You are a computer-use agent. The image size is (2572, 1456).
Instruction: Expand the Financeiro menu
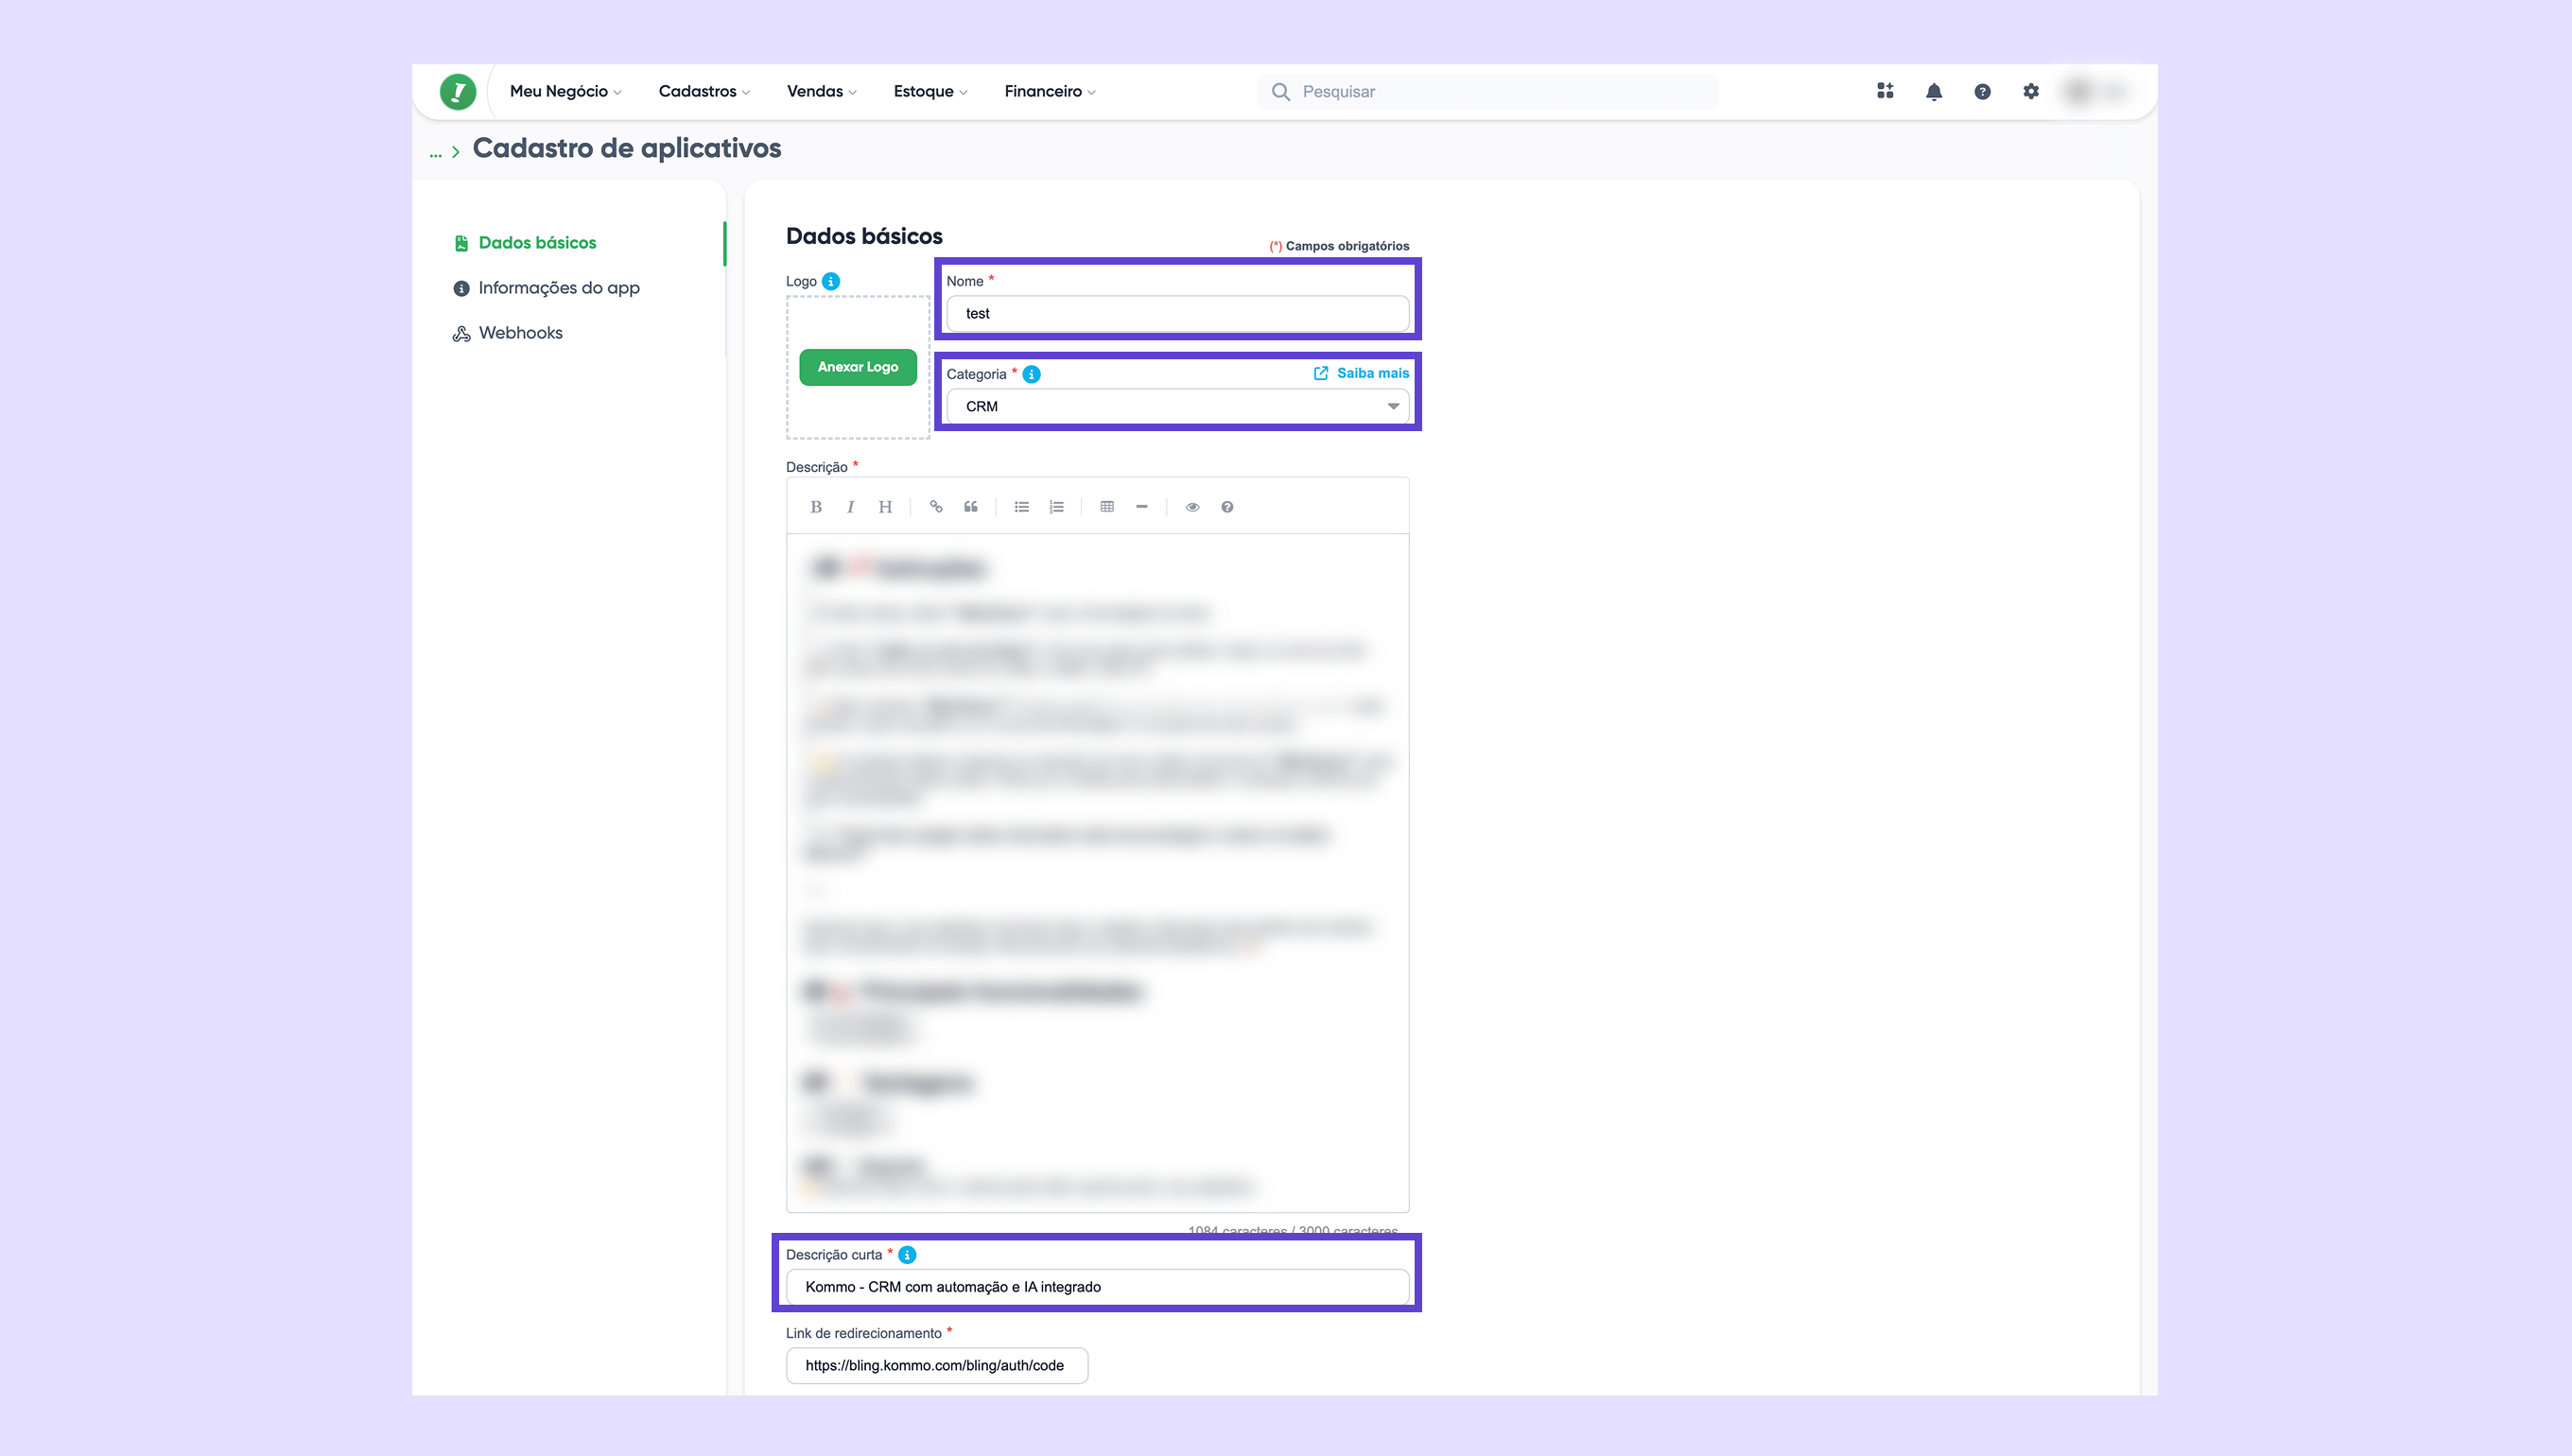[1049, 91]
